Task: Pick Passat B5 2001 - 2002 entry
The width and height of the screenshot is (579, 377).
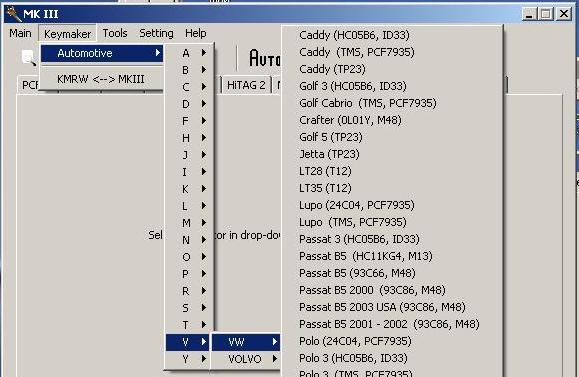Action: coord(392,324)
